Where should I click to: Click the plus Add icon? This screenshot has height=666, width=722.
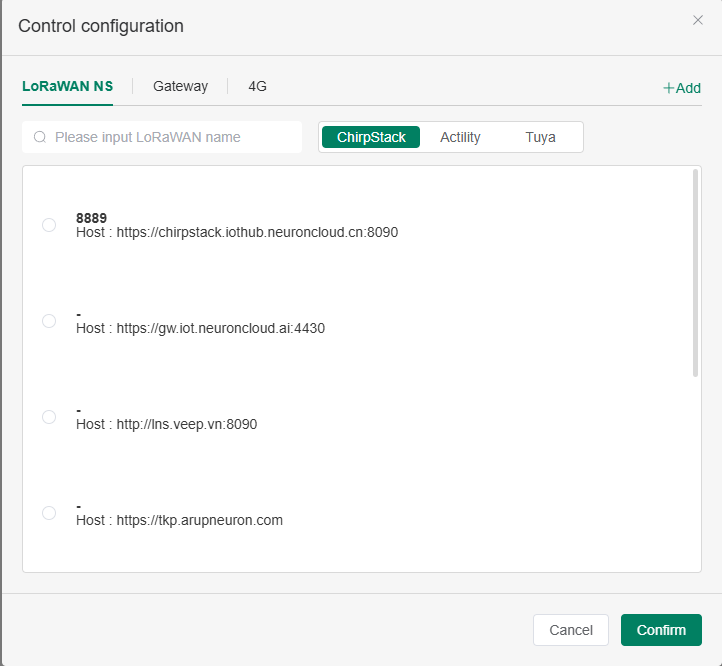(x=669, y=88)
